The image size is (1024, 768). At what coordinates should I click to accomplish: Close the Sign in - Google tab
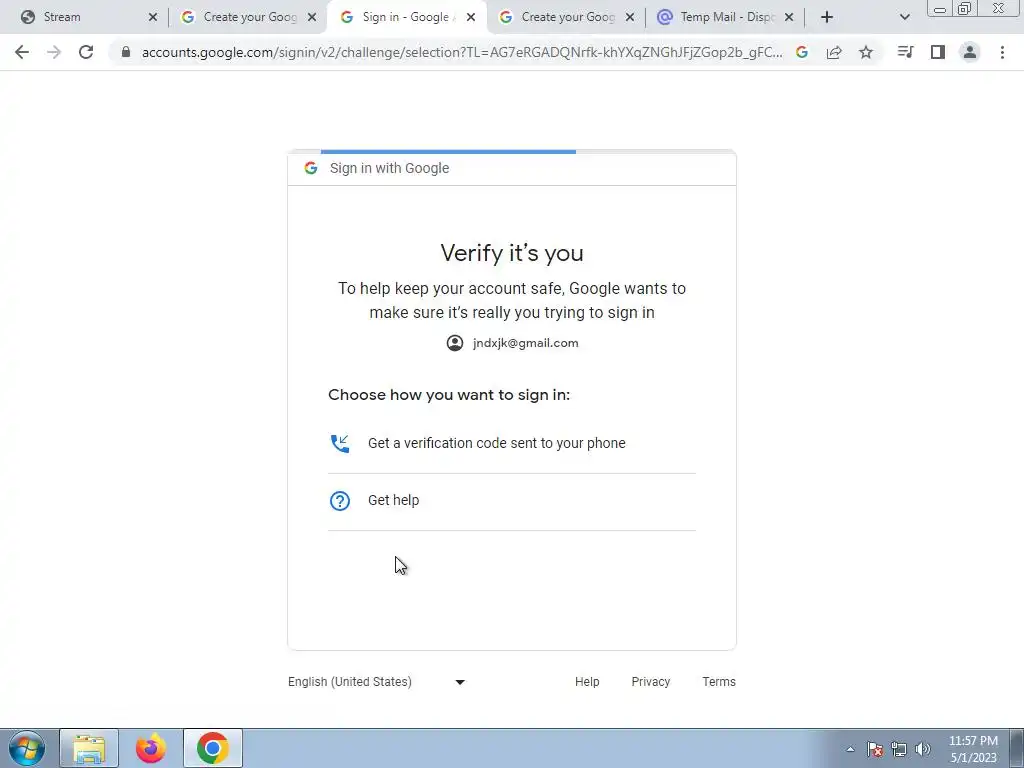point(471,17)
